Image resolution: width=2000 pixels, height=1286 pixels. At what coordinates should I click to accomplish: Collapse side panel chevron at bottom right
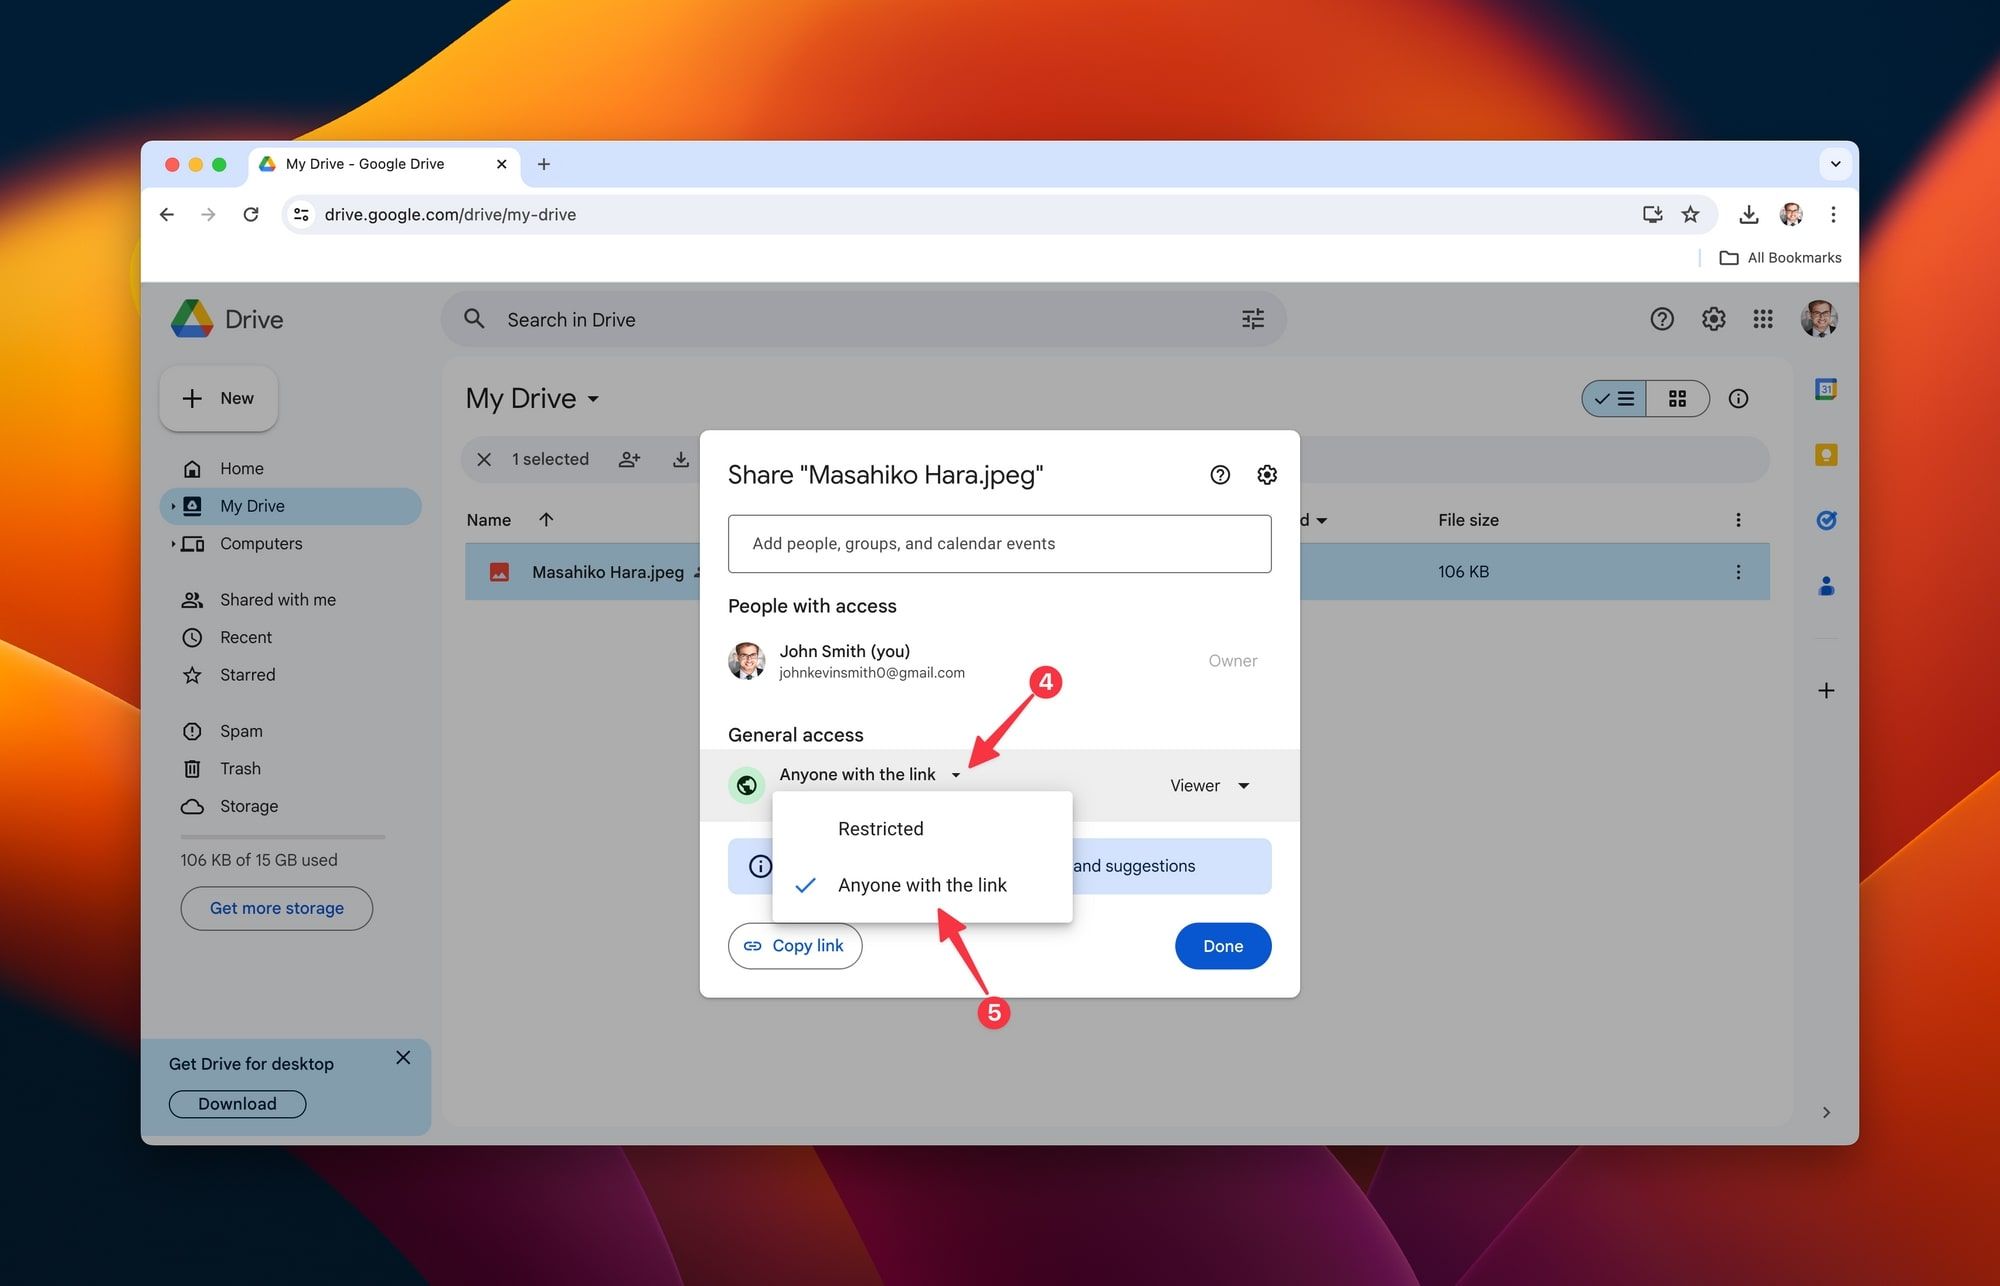(x=1826, y=1112)
